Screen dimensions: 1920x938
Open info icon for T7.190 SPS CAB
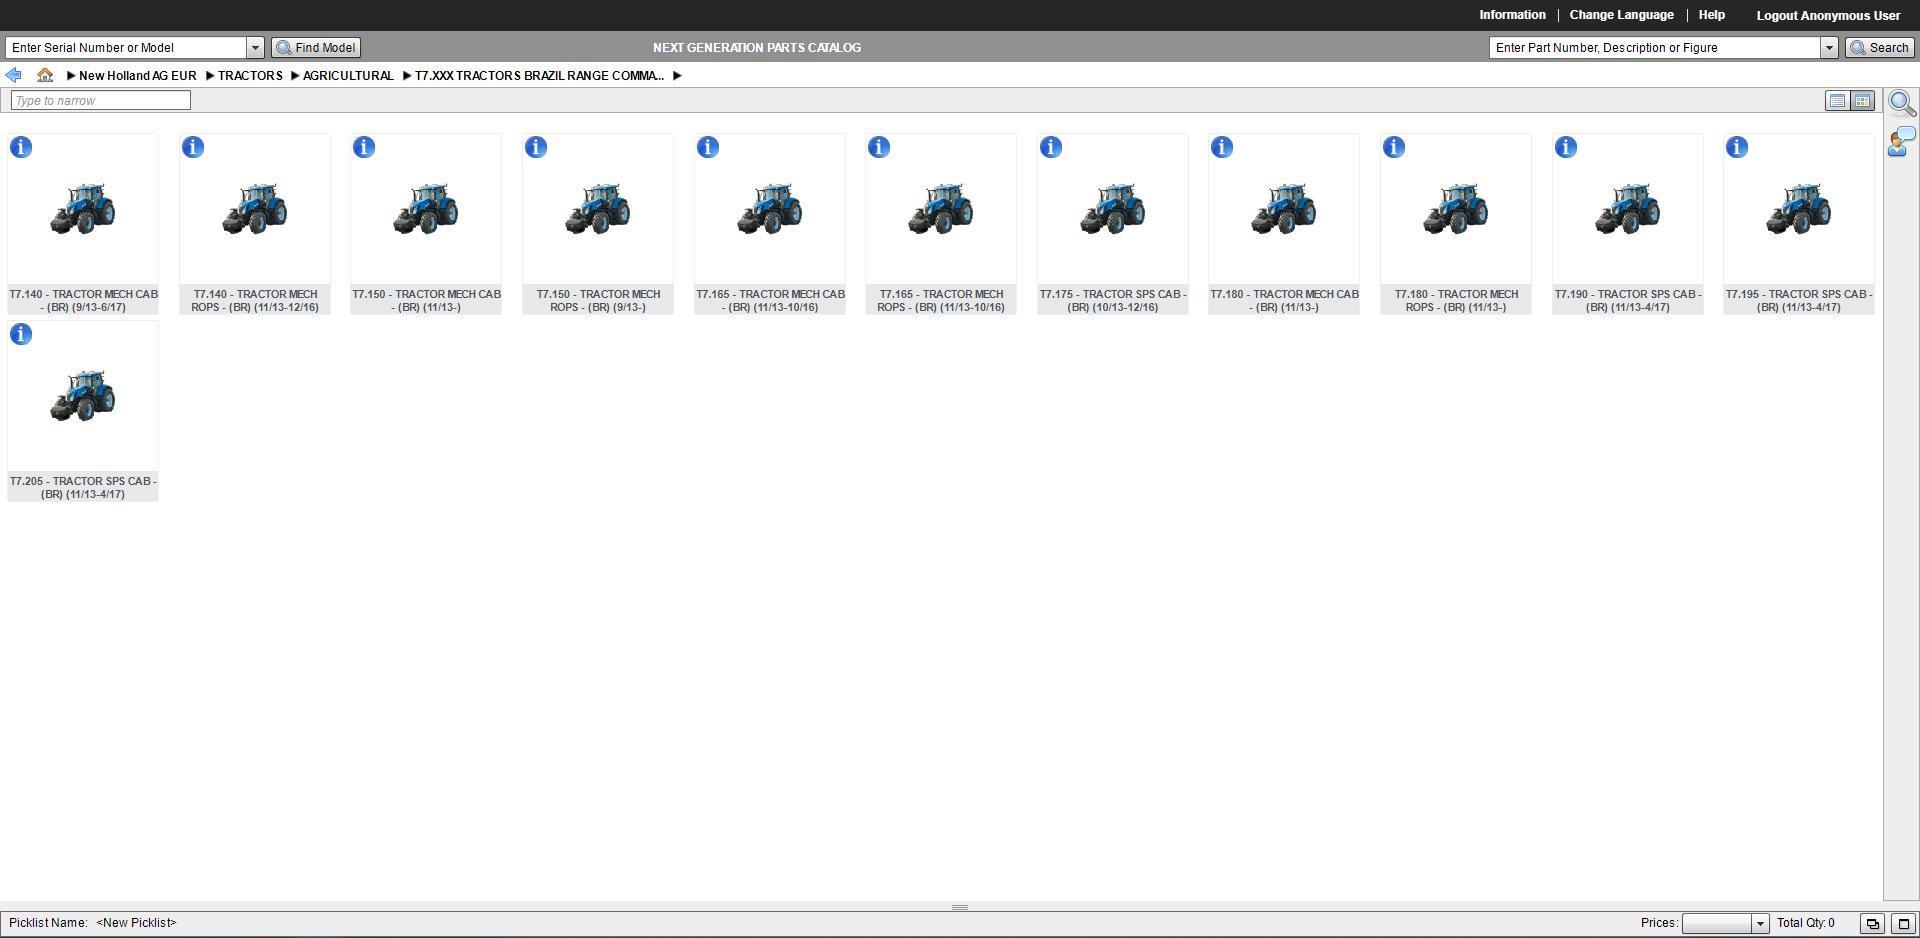[1566, 148]
